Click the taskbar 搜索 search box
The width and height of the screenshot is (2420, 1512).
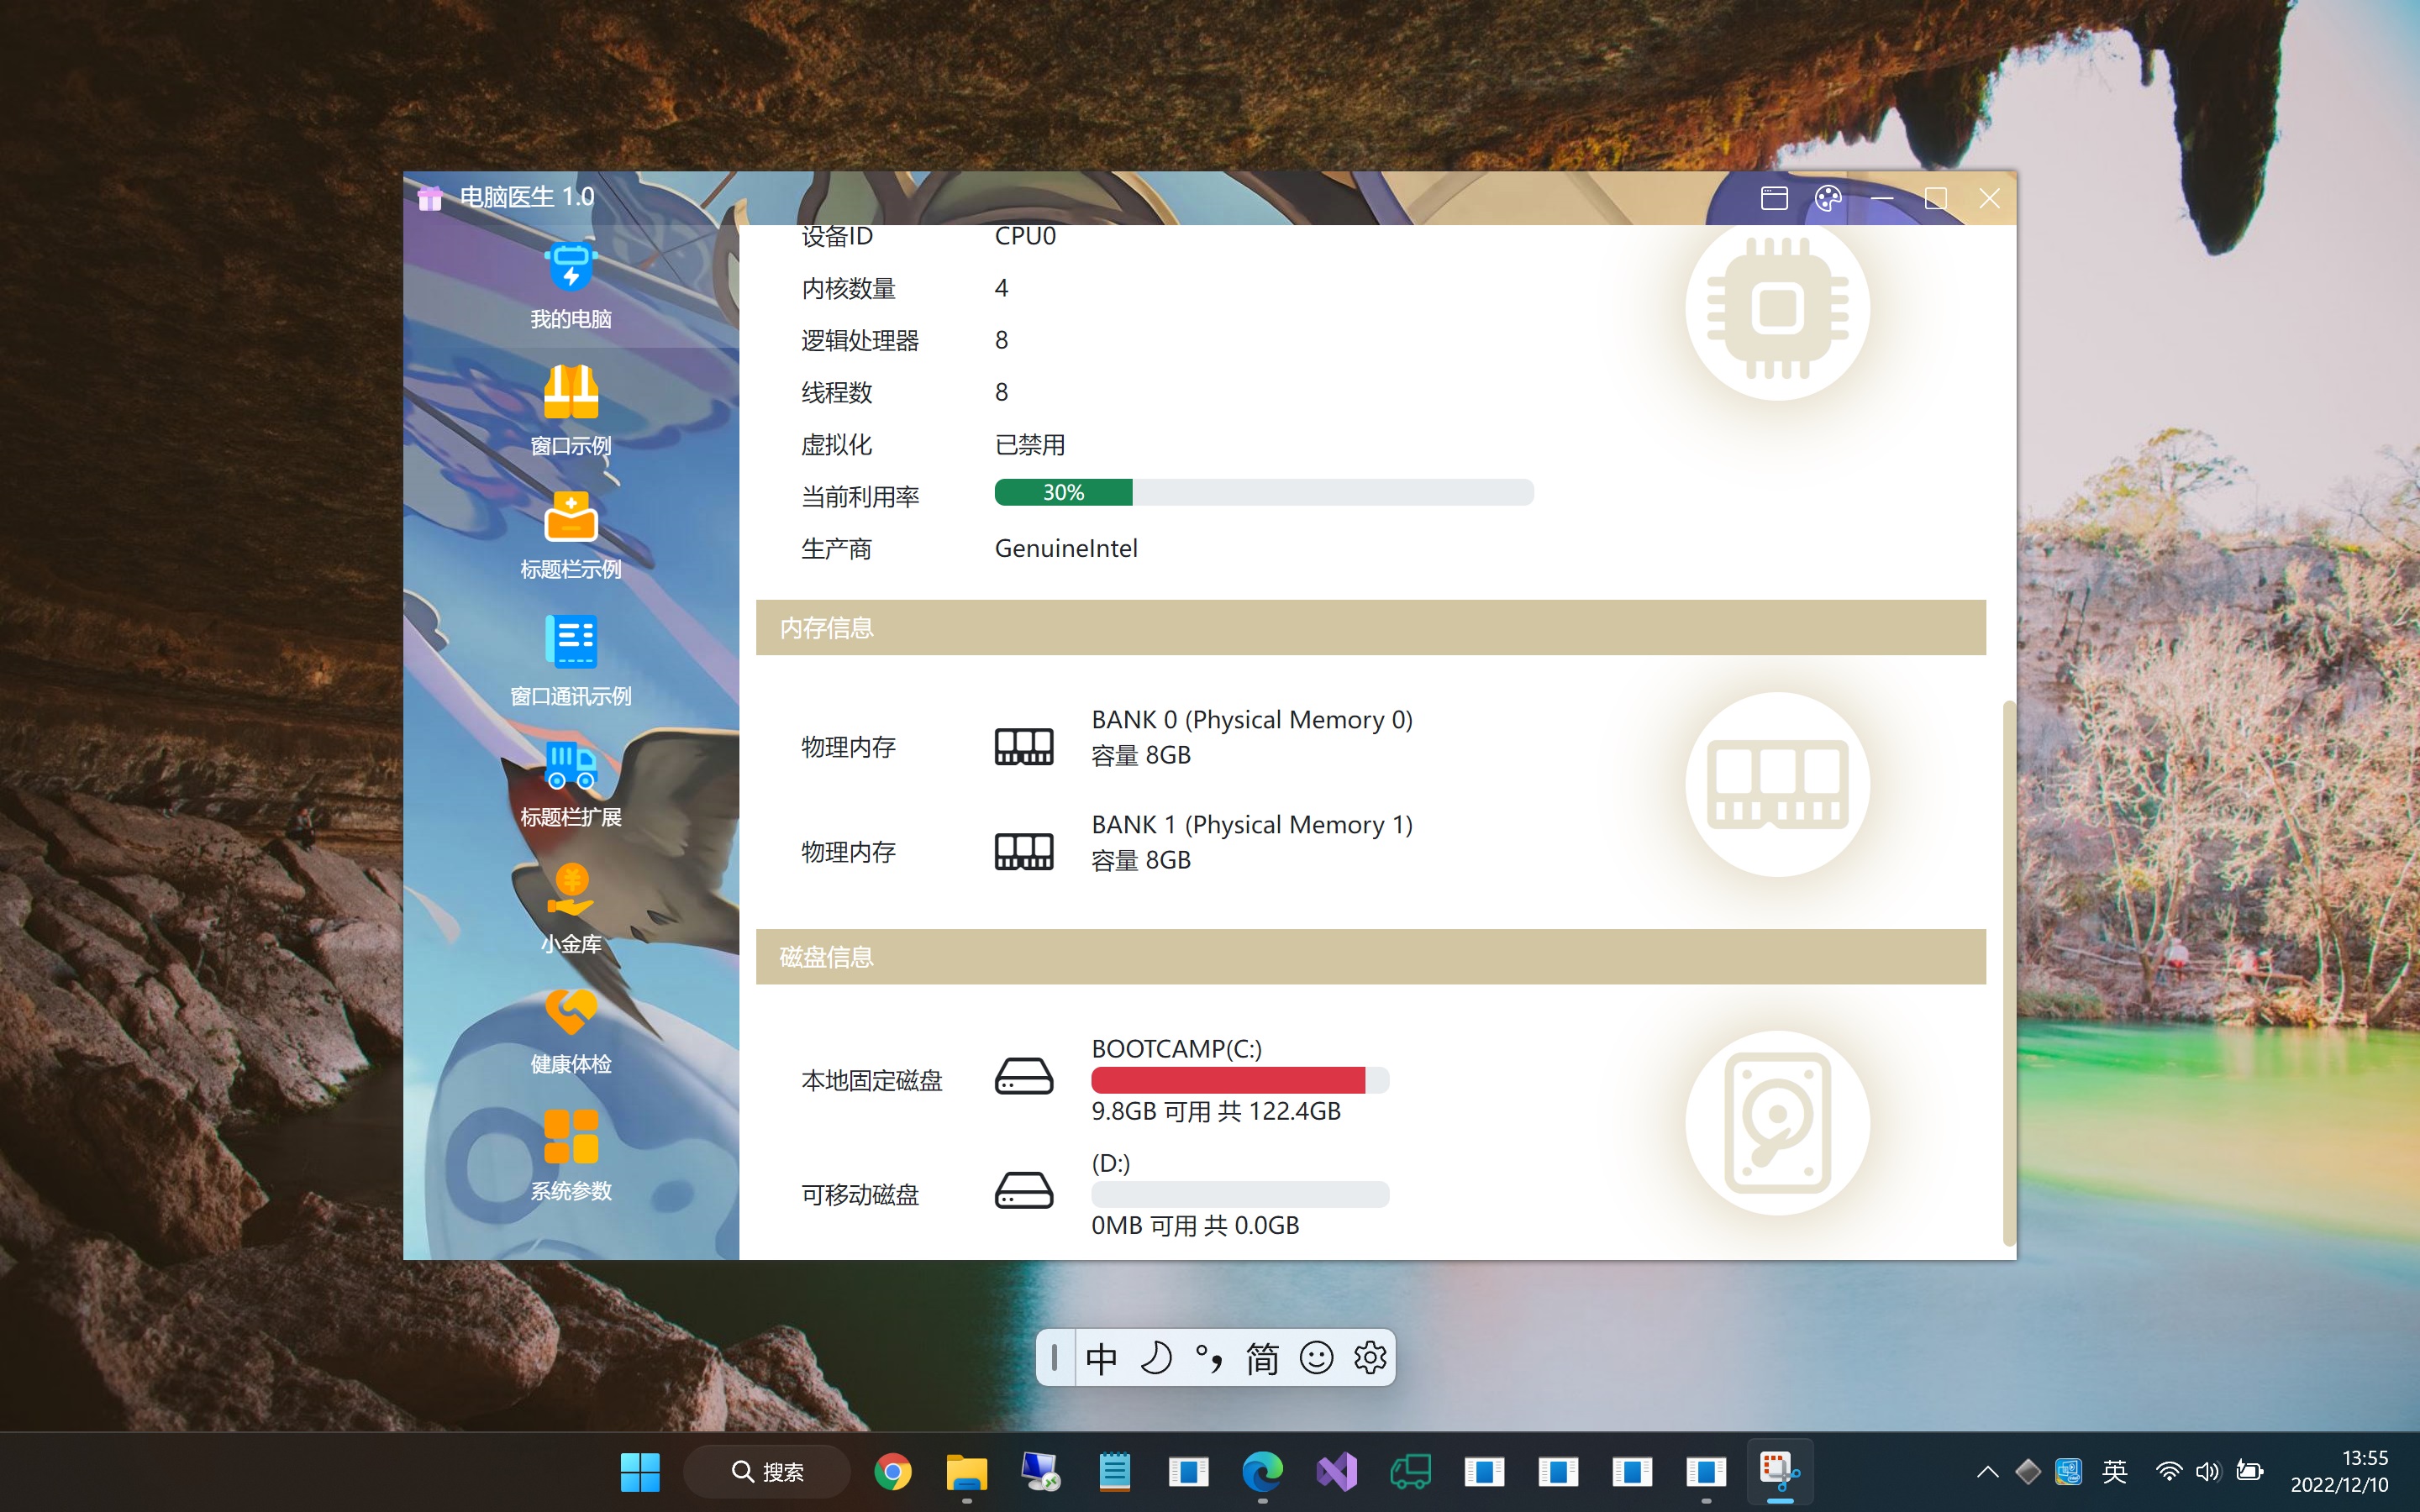(768, 1472)
